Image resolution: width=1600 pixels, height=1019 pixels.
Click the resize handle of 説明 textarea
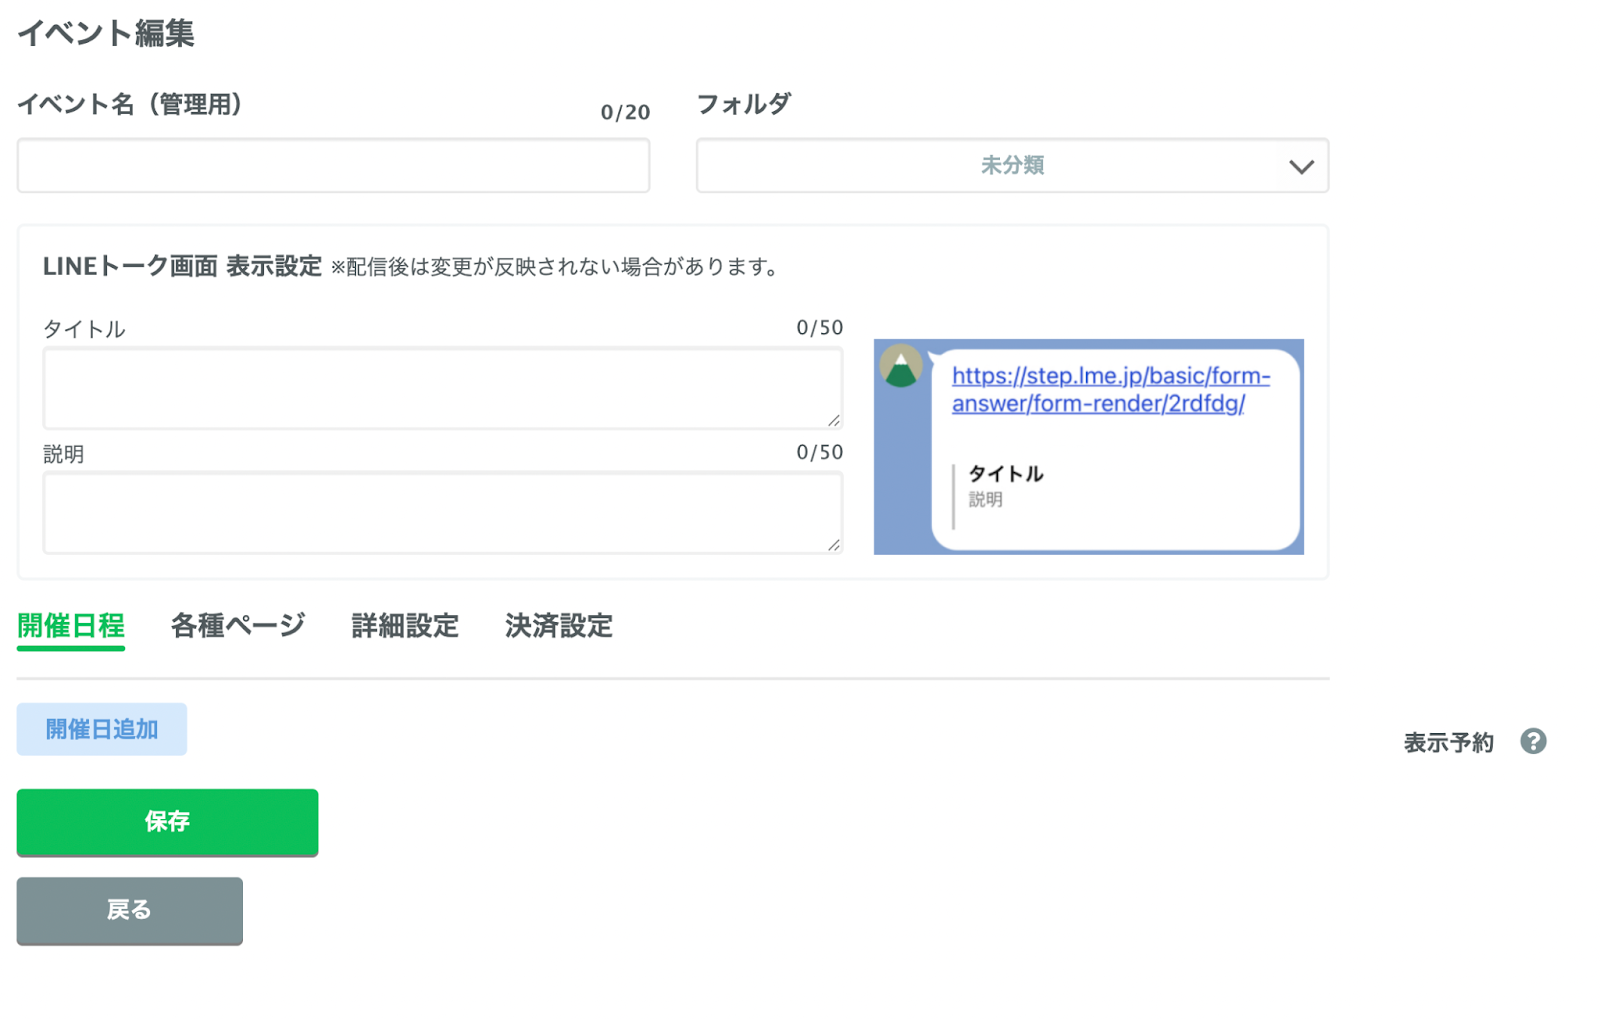pyautogui.click(x=833, y=544)
